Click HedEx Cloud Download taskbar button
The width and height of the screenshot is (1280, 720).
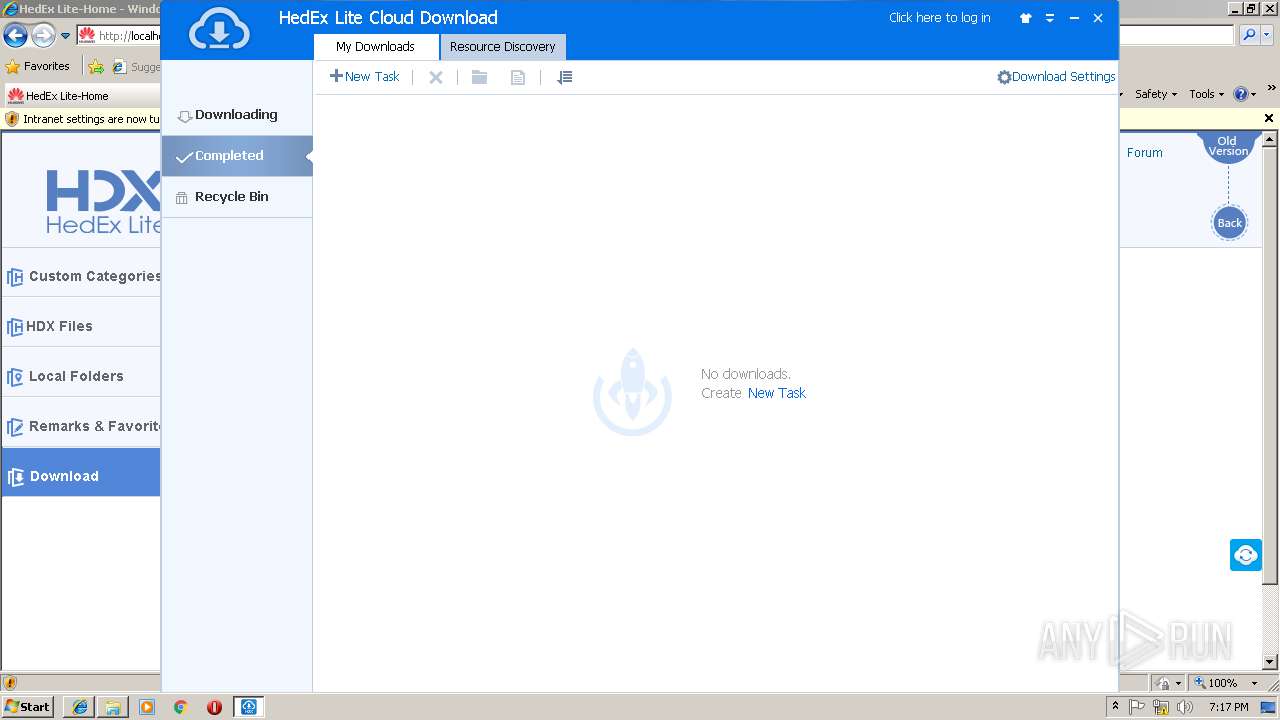click(x=249, y=707)
